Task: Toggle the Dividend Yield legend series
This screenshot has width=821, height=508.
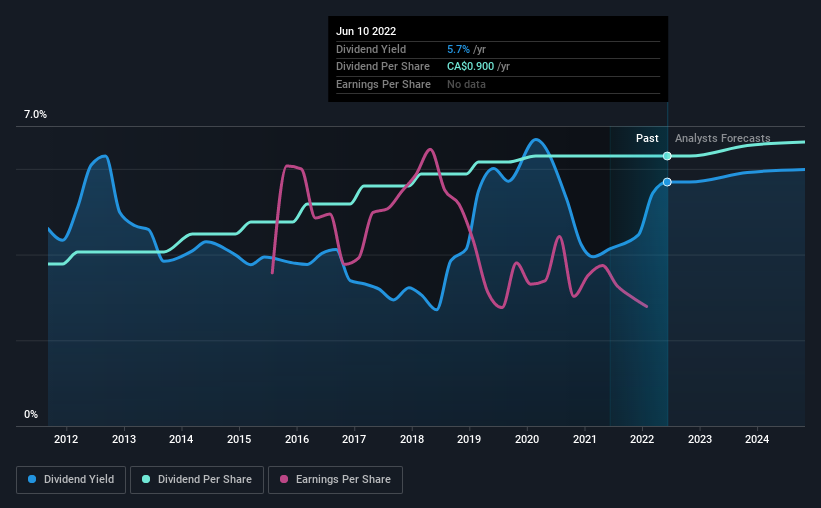Action: 71,480
